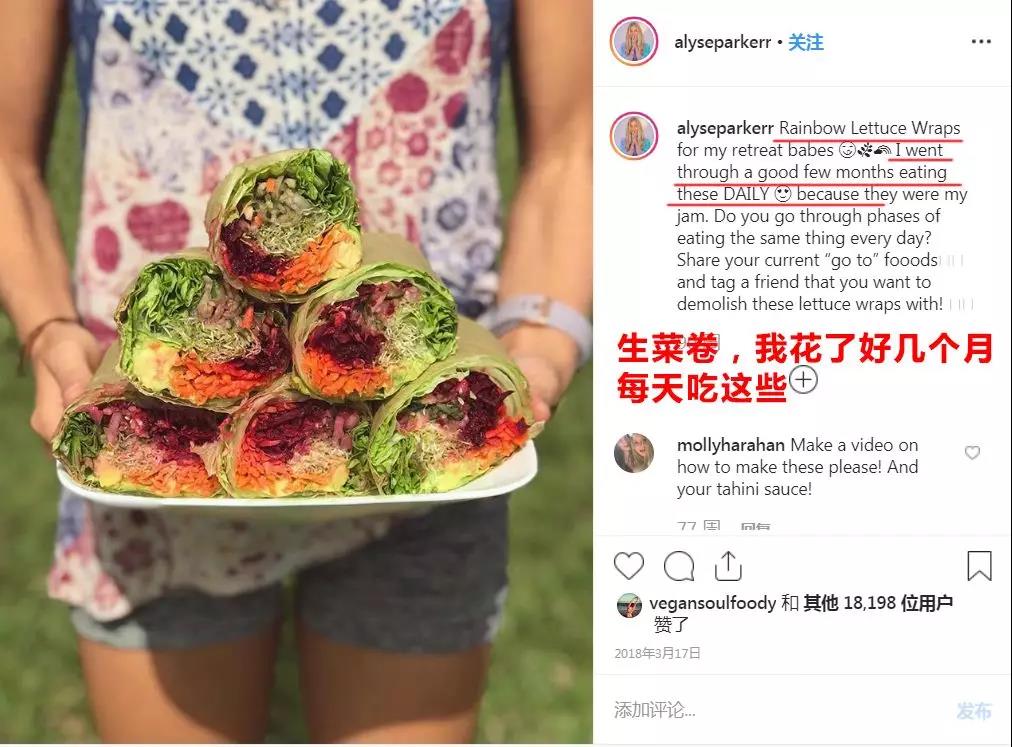Open the 2018年3月17日 post date link
This screenshot has height=747, width=1012.
657,653
